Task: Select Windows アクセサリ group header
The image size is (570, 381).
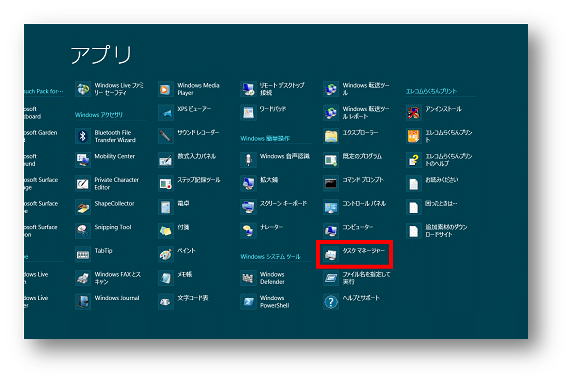Action: point(99,115)
